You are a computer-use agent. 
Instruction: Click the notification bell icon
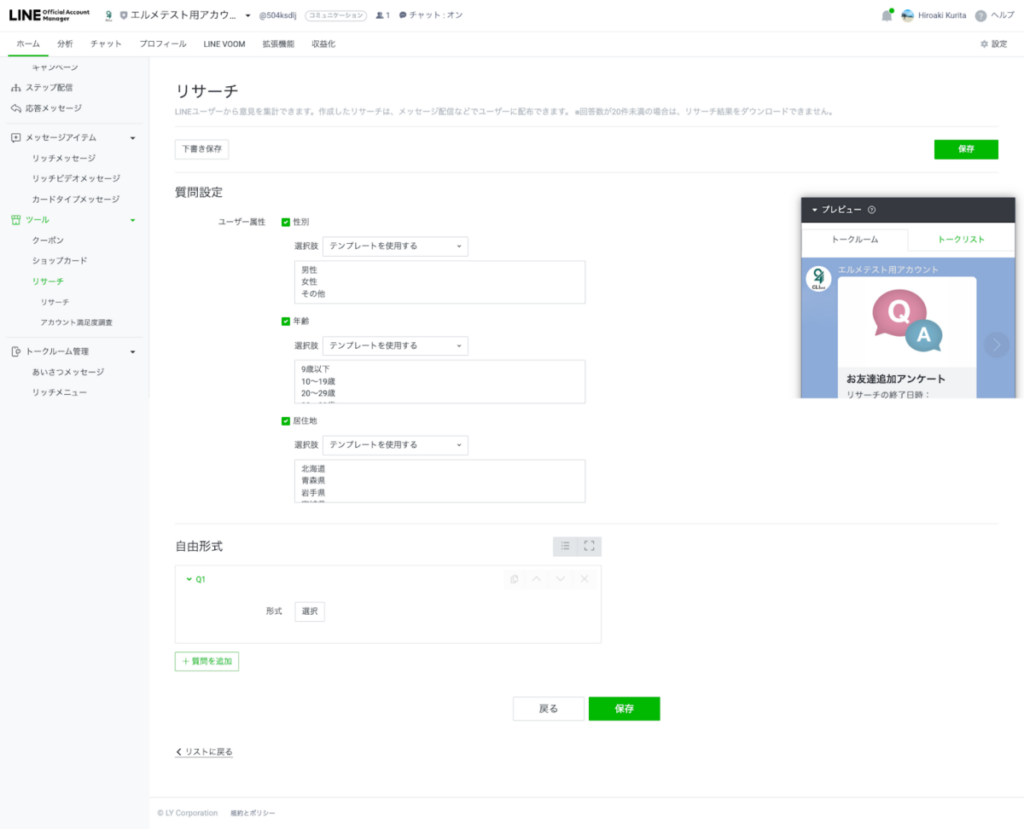(x=886, y=15)
